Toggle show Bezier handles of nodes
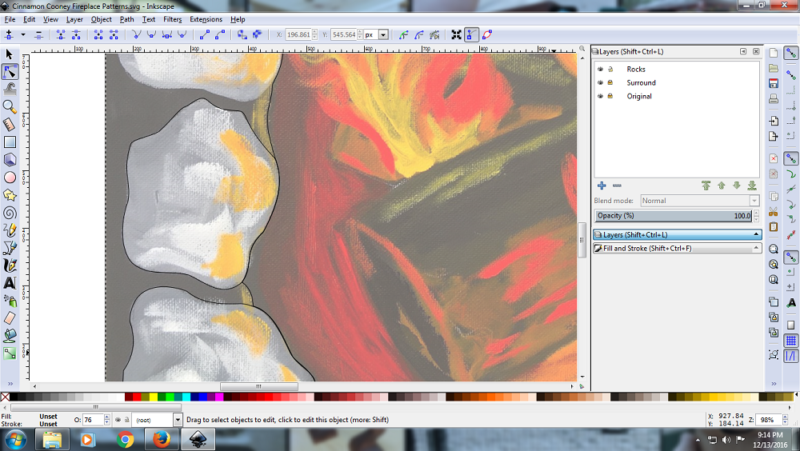This screenshot has height=451, width=800. pos(471,35)
